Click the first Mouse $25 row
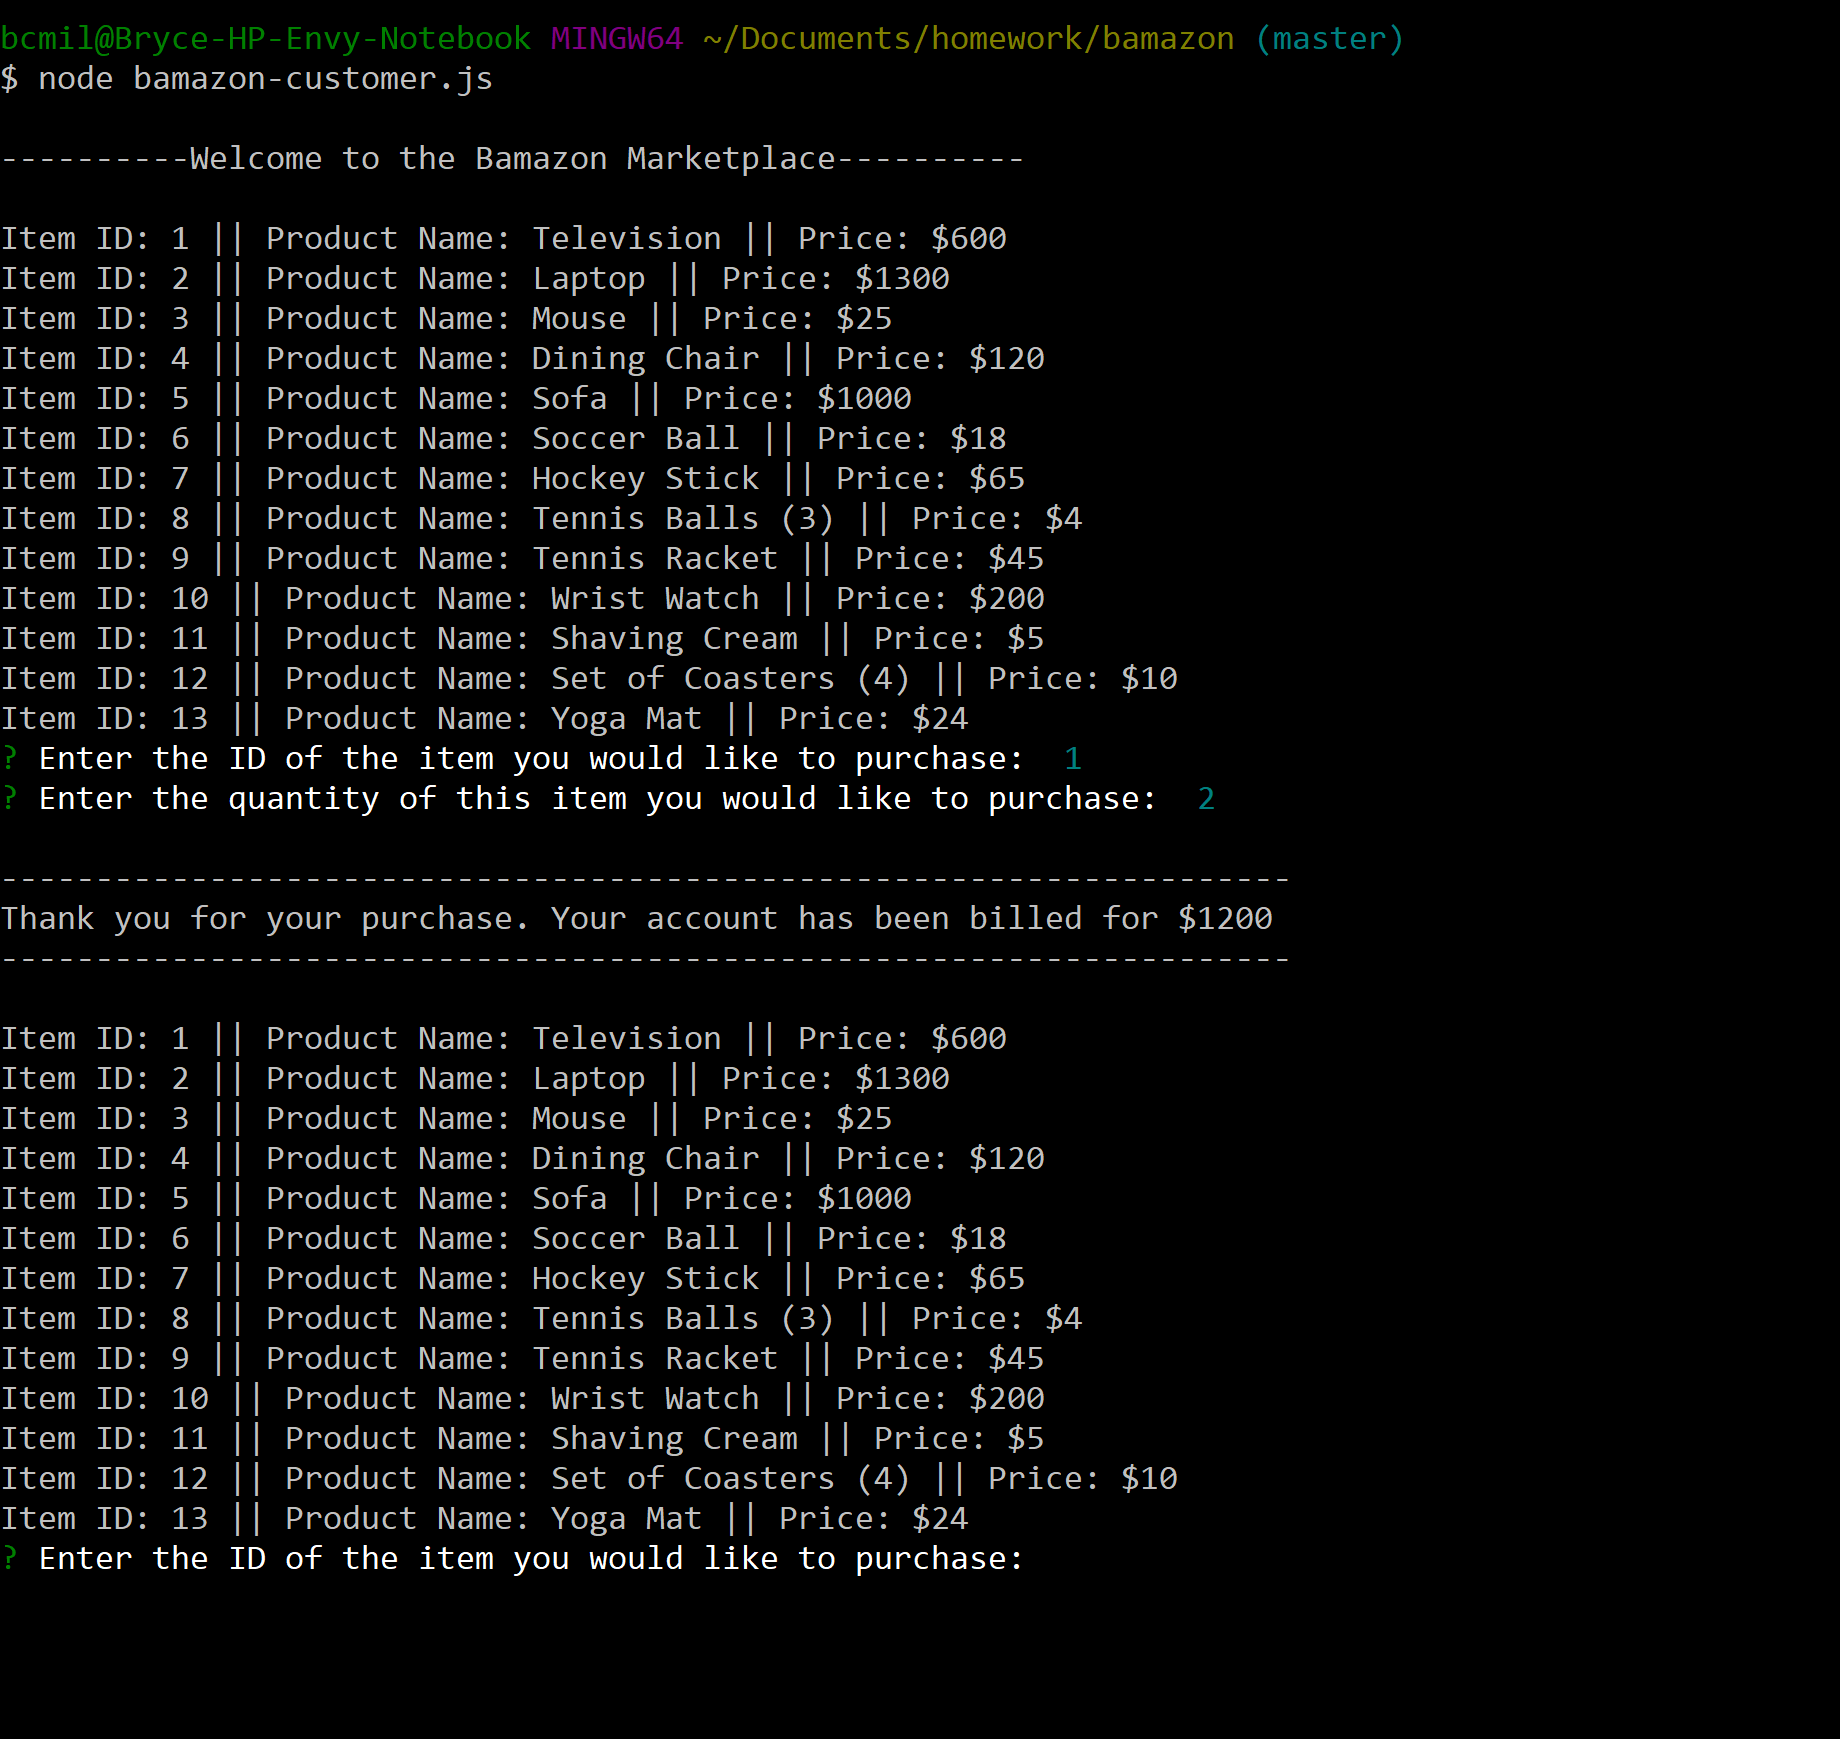The image size is (1840, 1739). point(446,319)
